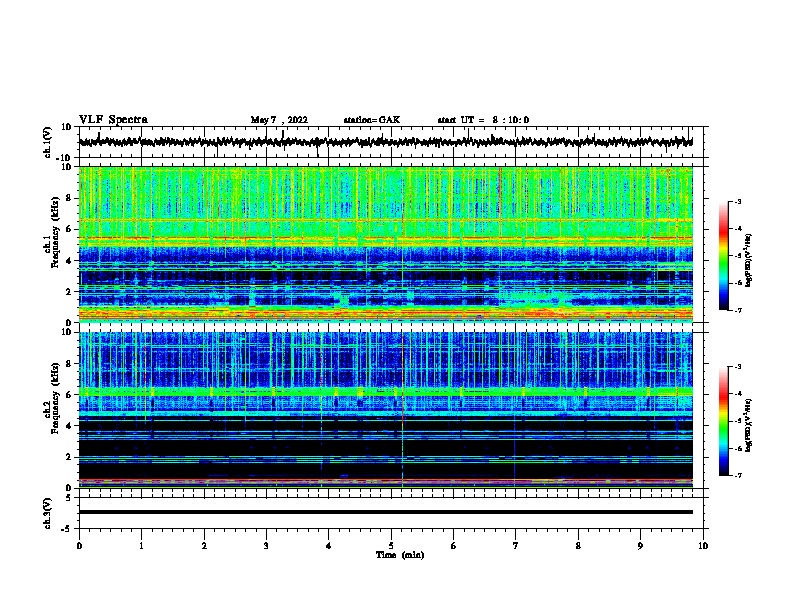This screenshot has height=612, width=792.
Task: Click the "station=GAK" header label
Action: click(x=372, y=120)
